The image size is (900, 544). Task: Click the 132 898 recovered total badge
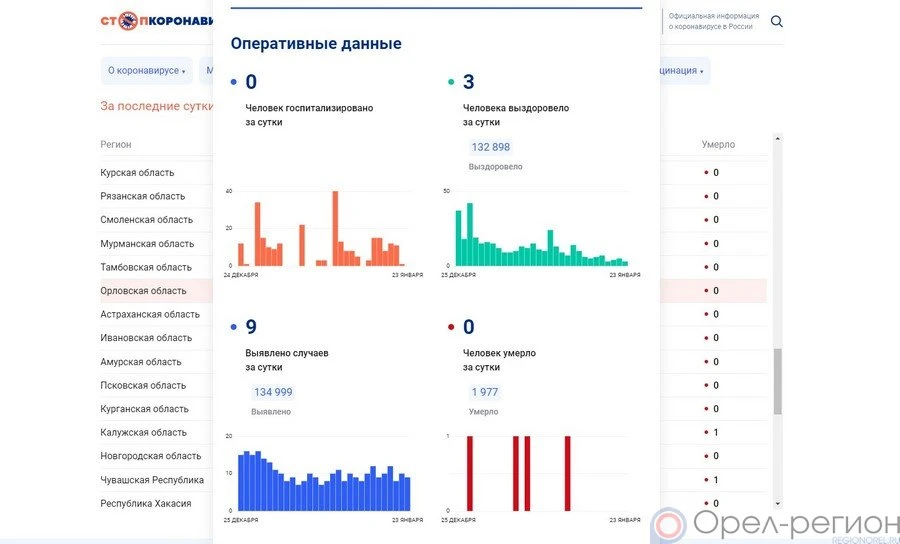[490, 147]
